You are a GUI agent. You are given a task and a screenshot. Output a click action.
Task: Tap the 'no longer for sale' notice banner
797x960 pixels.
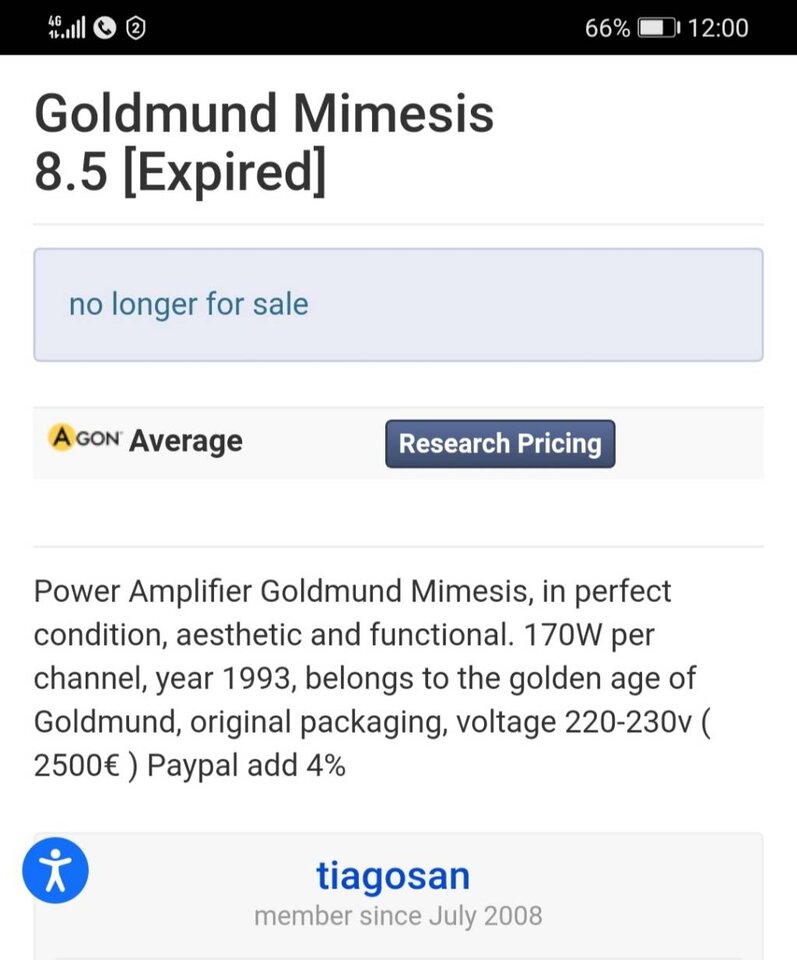pyautogui.click(x=398, y=305)
